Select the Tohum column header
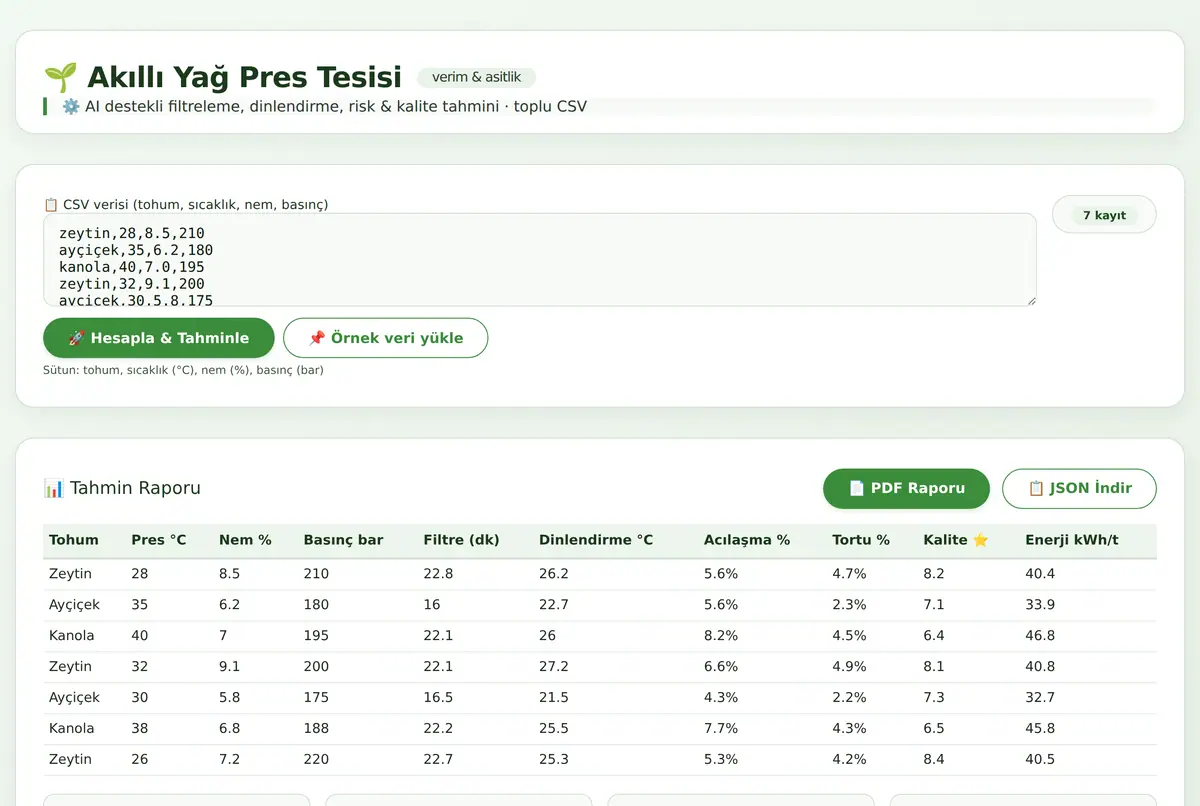Image resolution: width=1200 pixels, height=806 pixels. (74, 540)
